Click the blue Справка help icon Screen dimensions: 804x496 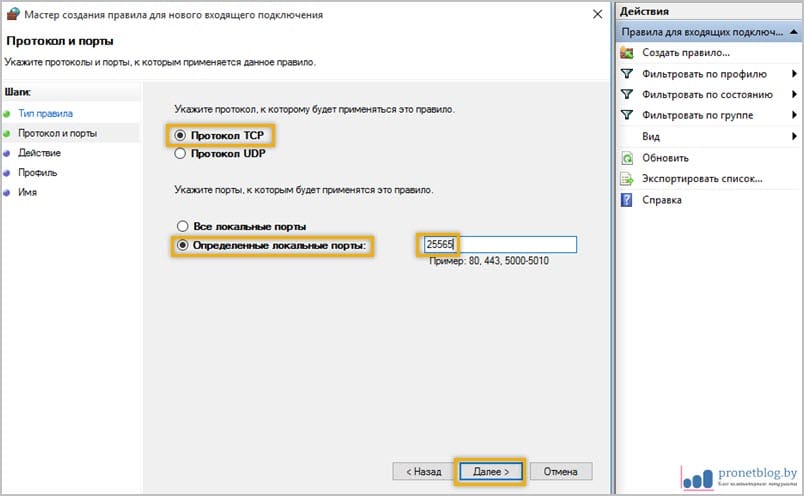click(x=627, y=200)
